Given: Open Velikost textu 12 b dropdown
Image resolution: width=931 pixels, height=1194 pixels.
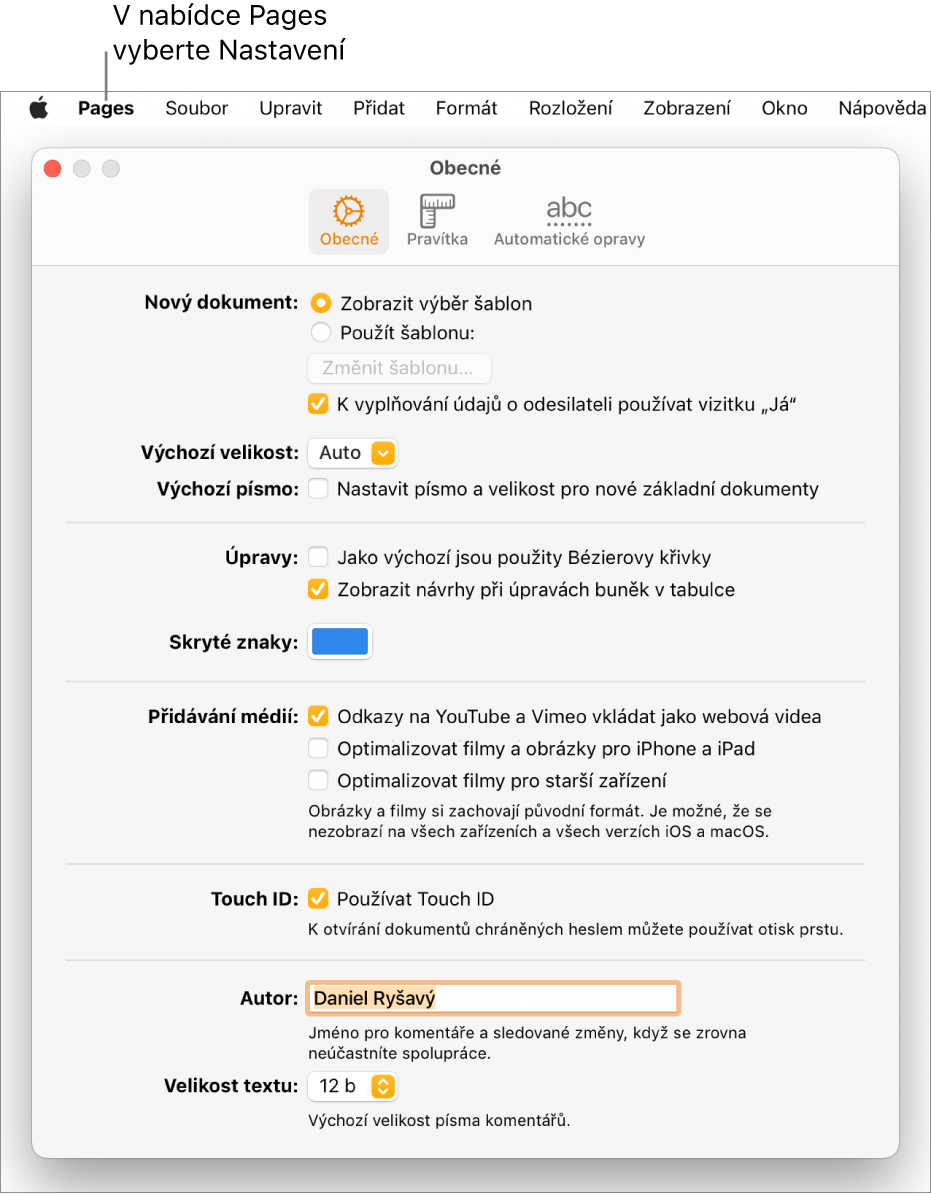Looking at the screenshot, I should pos(353,1086).
